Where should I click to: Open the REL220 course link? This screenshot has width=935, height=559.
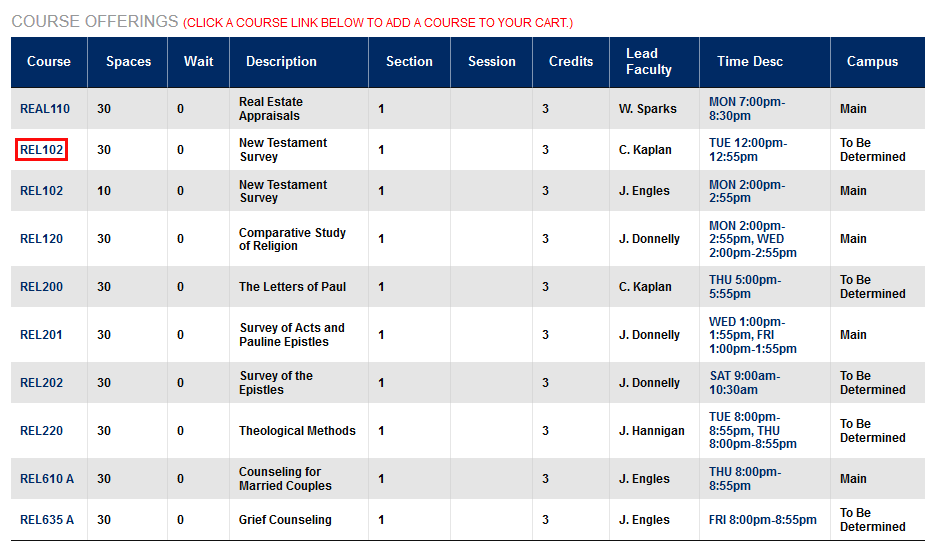pyautogui.click(x=41, y=431)
